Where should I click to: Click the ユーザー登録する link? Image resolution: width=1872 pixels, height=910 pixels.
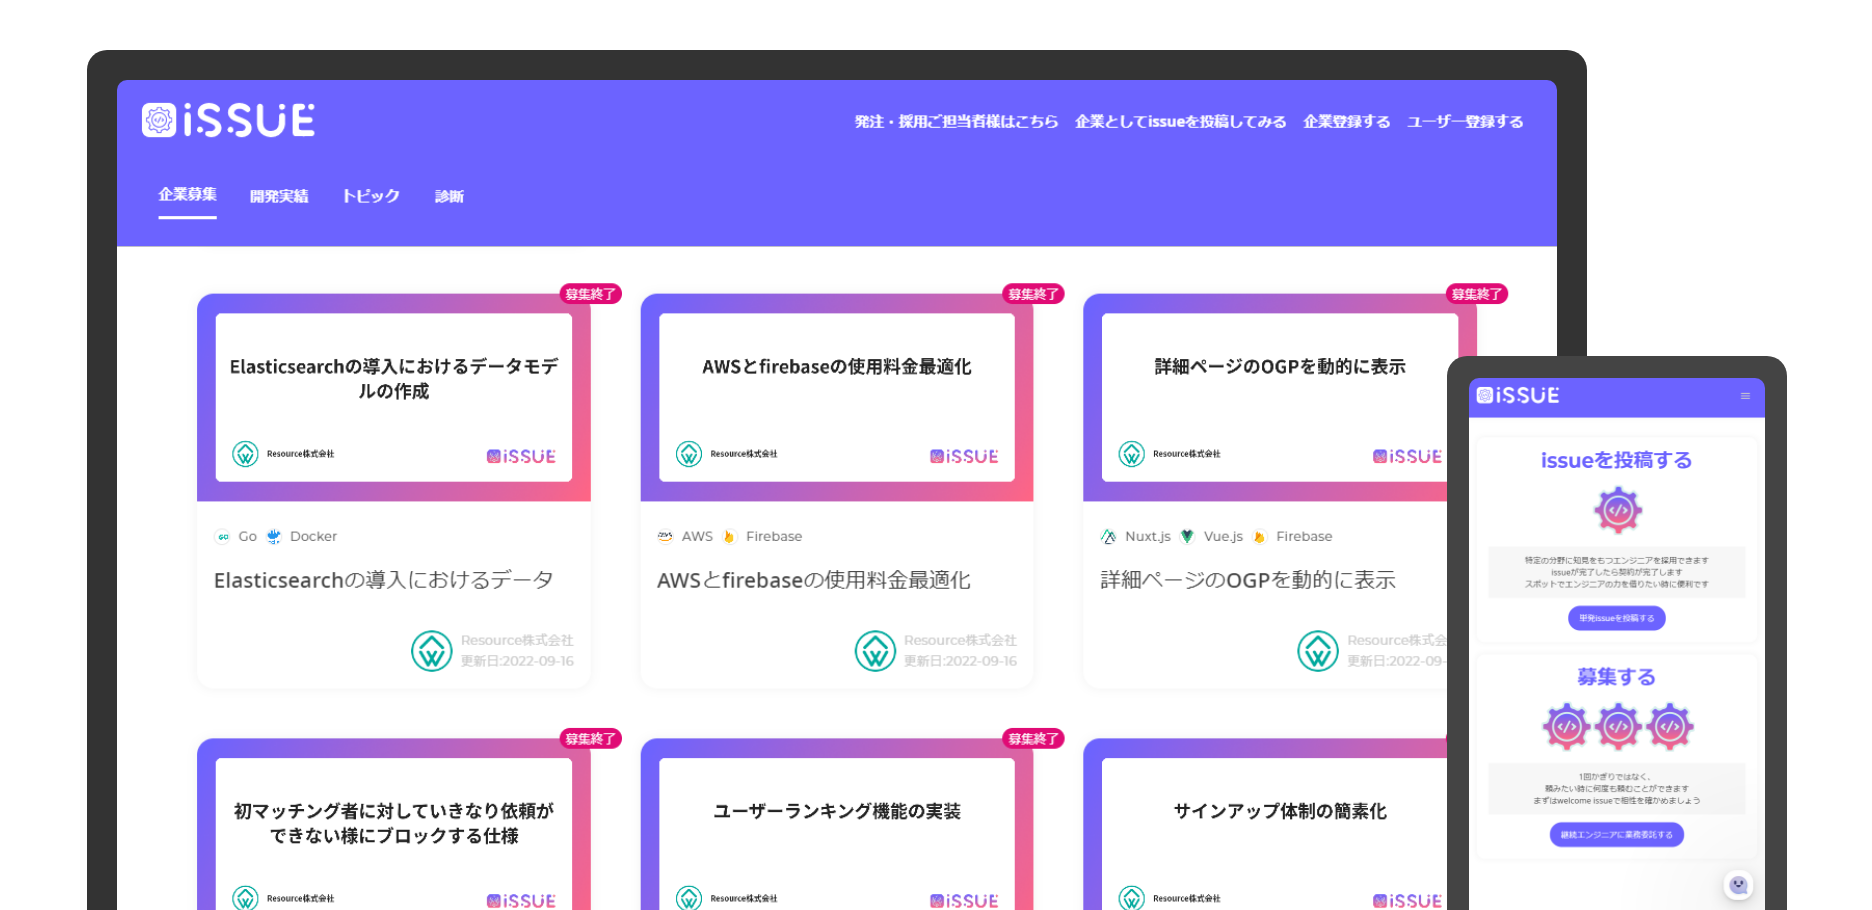pos(1465,122)
